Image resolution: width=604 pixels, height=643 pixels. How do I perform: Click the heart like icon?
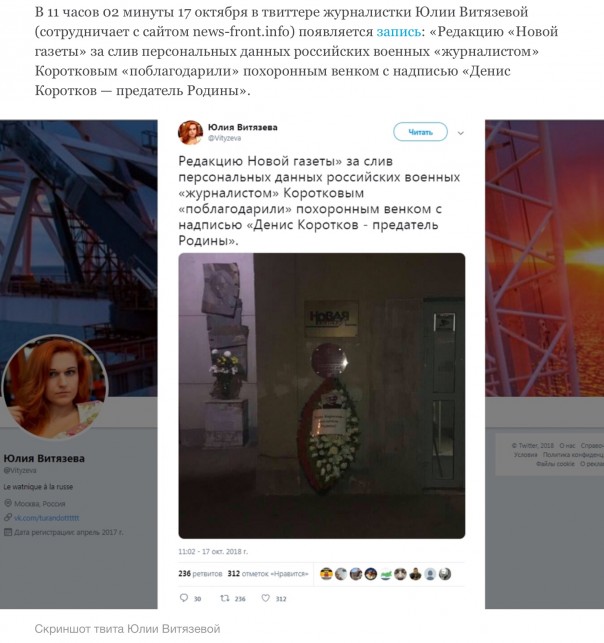click(x=266, y=598)
